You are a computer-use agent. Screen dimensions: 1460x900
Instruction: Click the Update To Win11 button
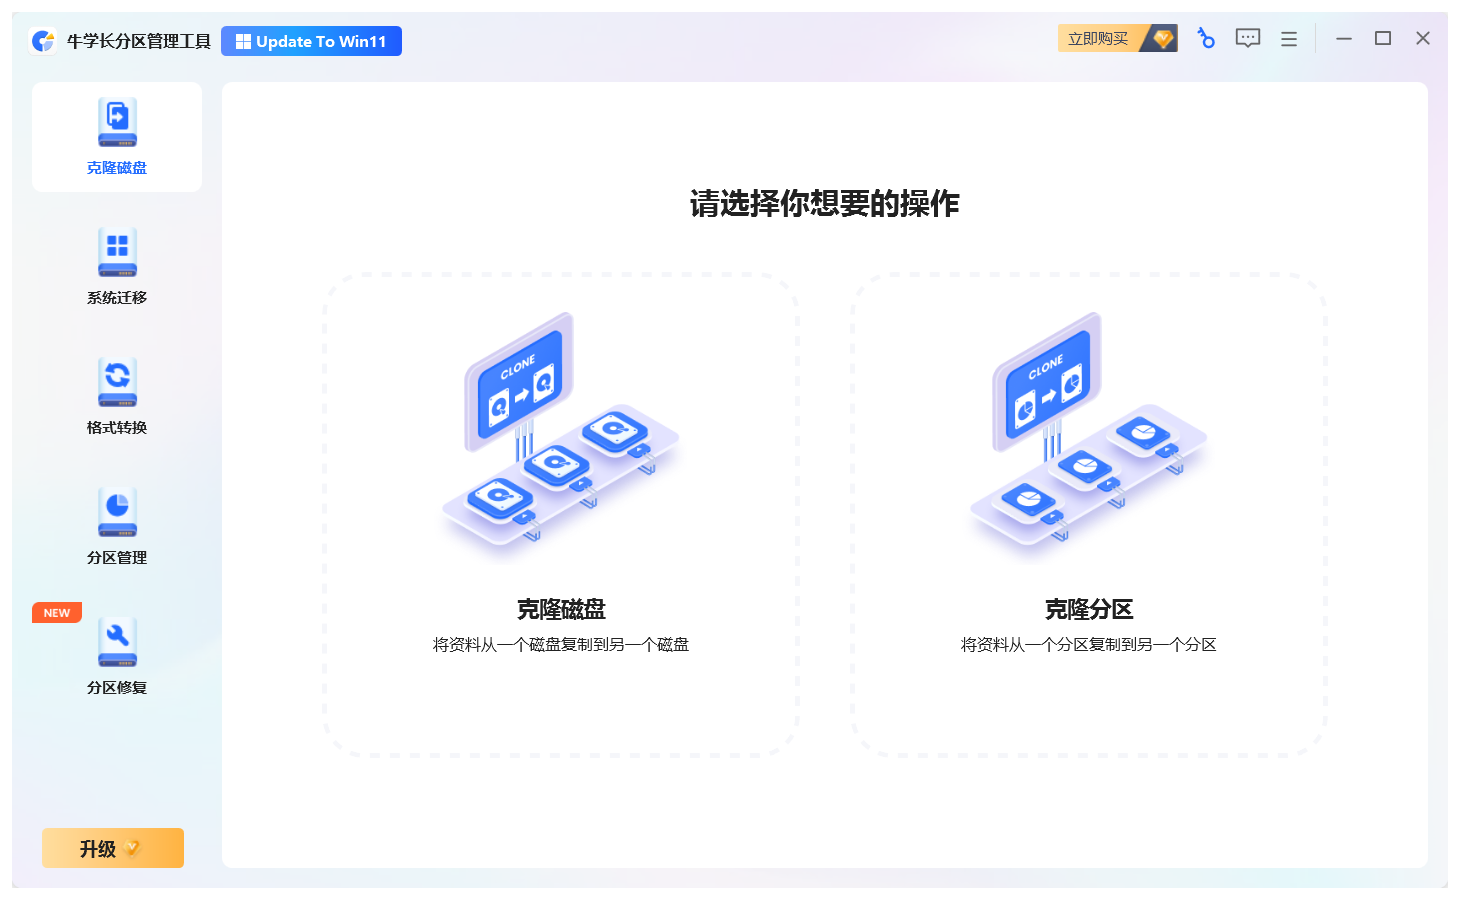pyautogui.click(x=311, y=41)
